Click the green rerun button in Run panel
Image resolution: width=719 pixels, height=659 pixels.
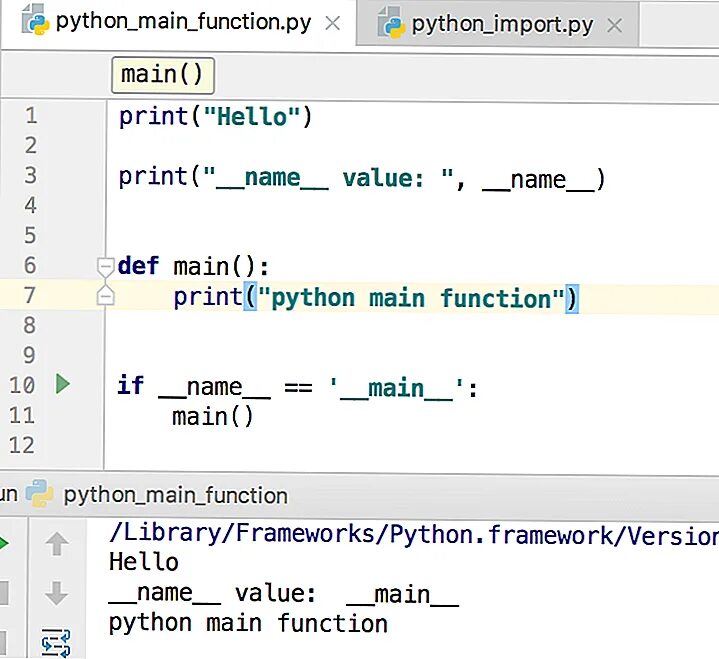point(4,544)
